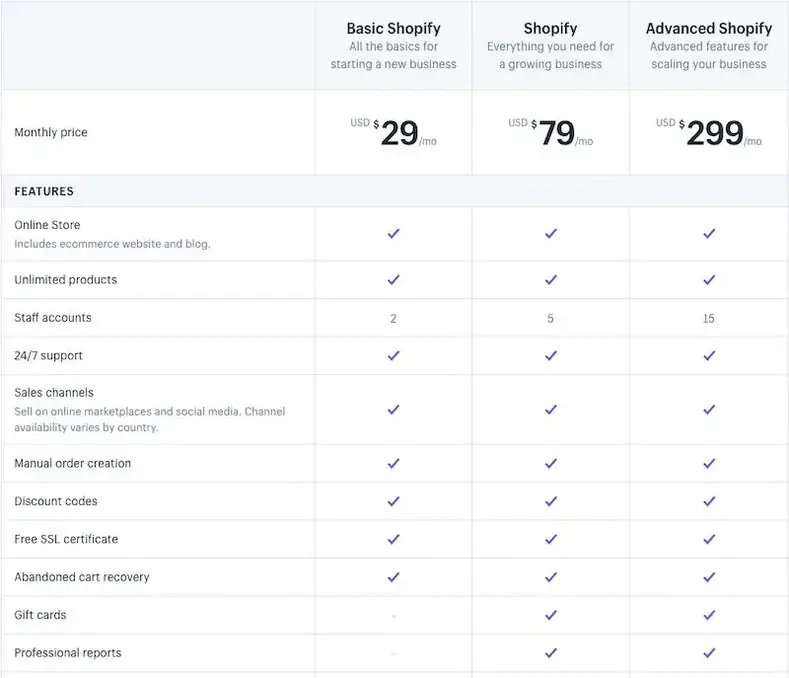Select the Advanced Shopify plan heading
Screen dimensions: 789x678
(x=709, y=28)
